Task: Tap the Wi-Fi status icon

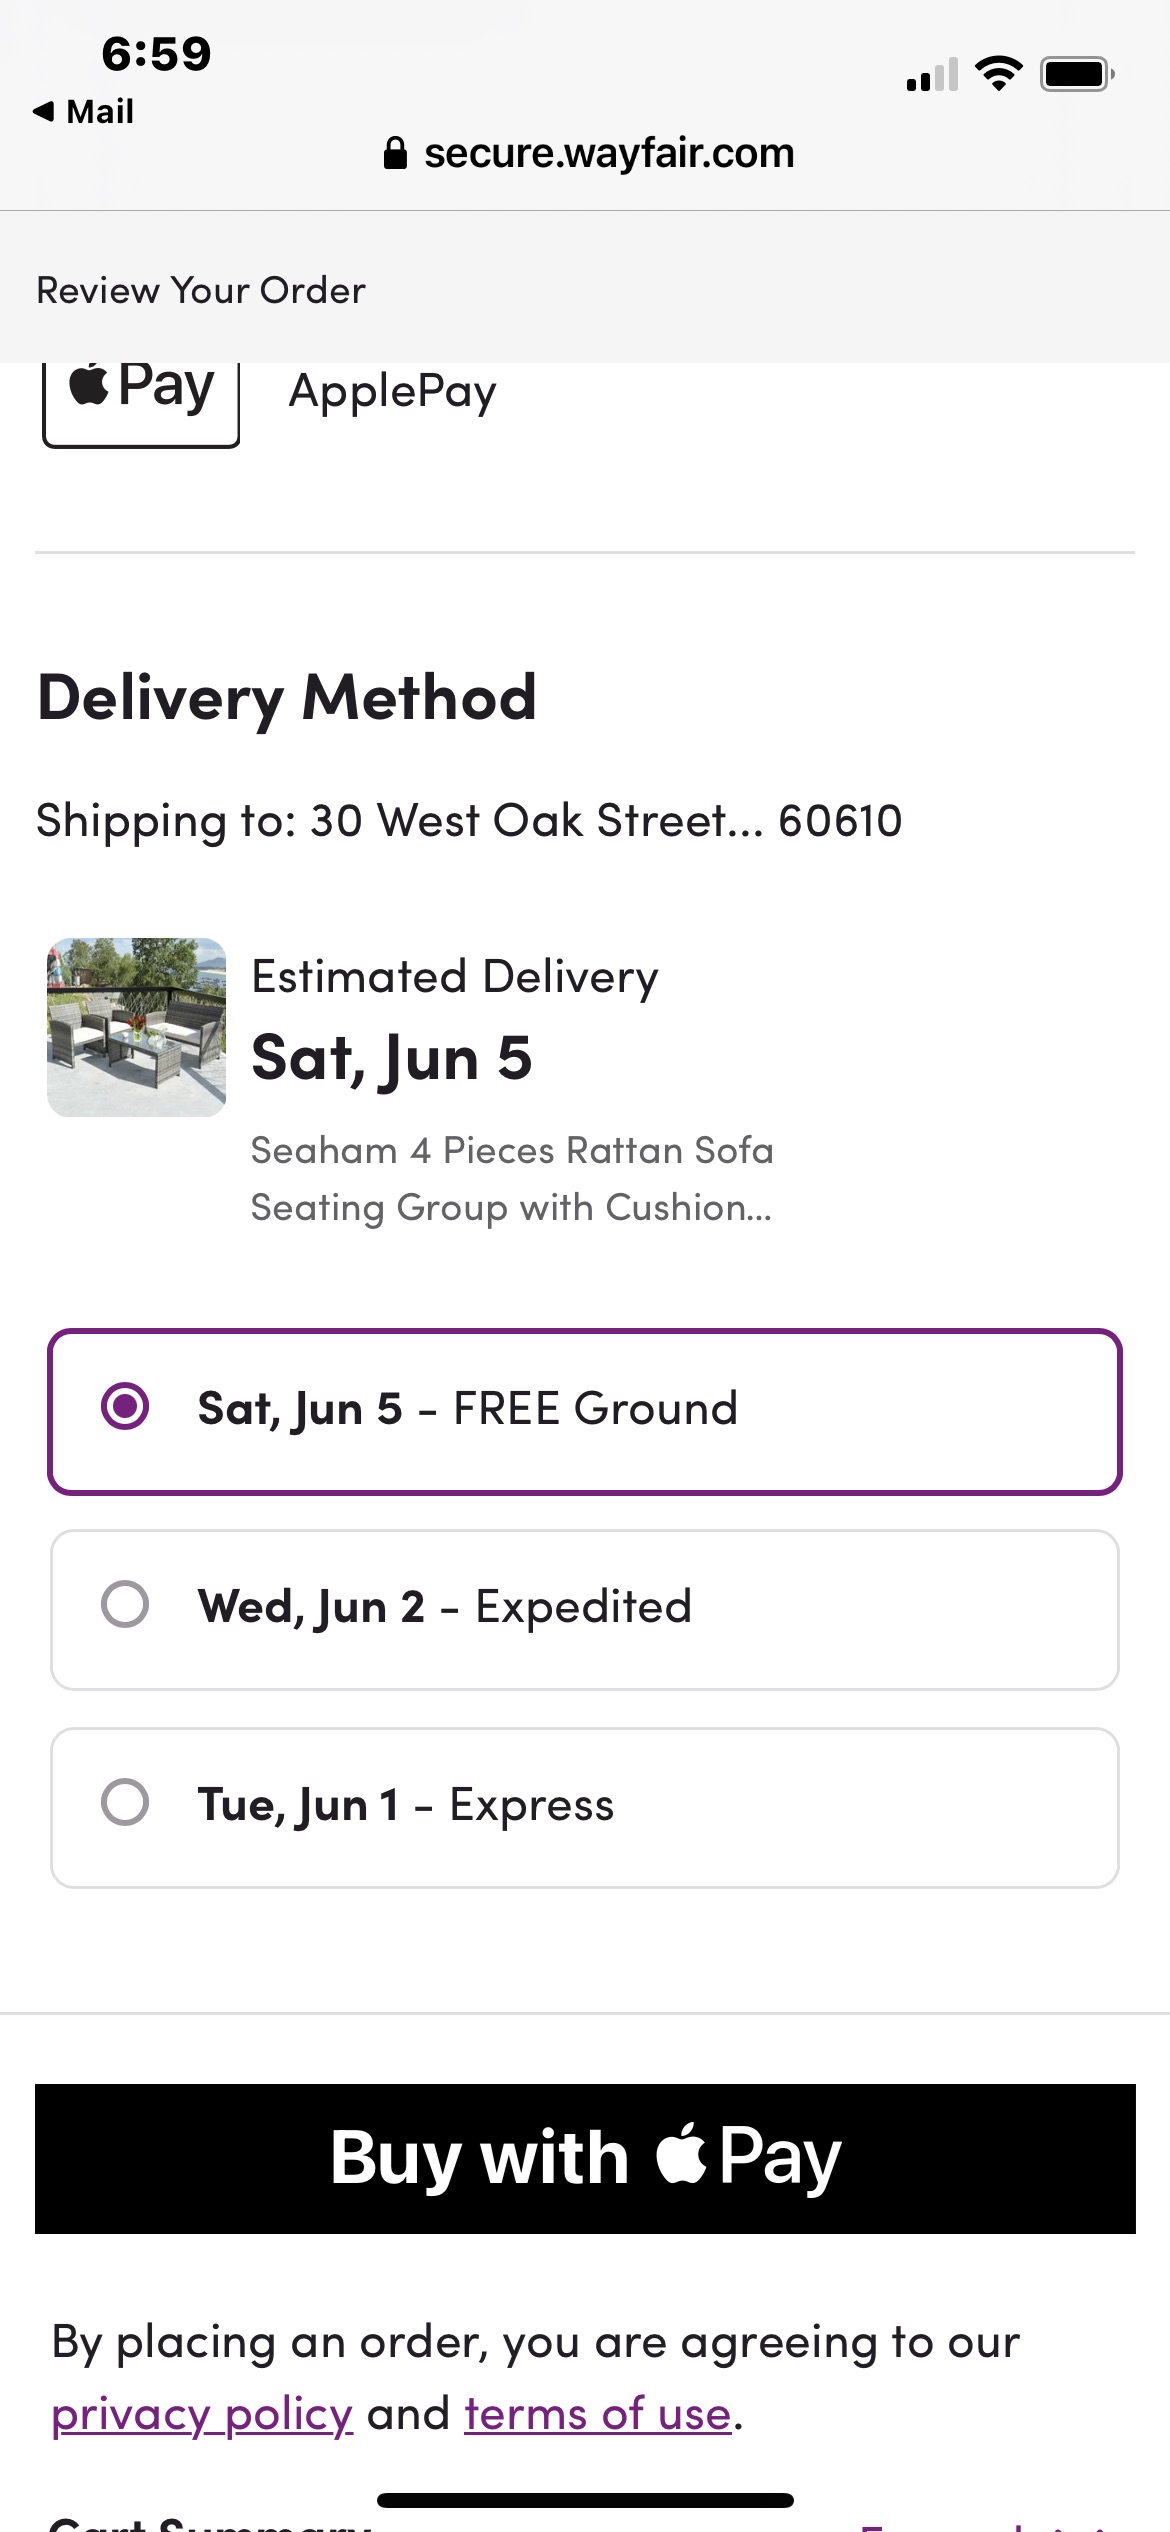Action: click(x=998, y=74)
